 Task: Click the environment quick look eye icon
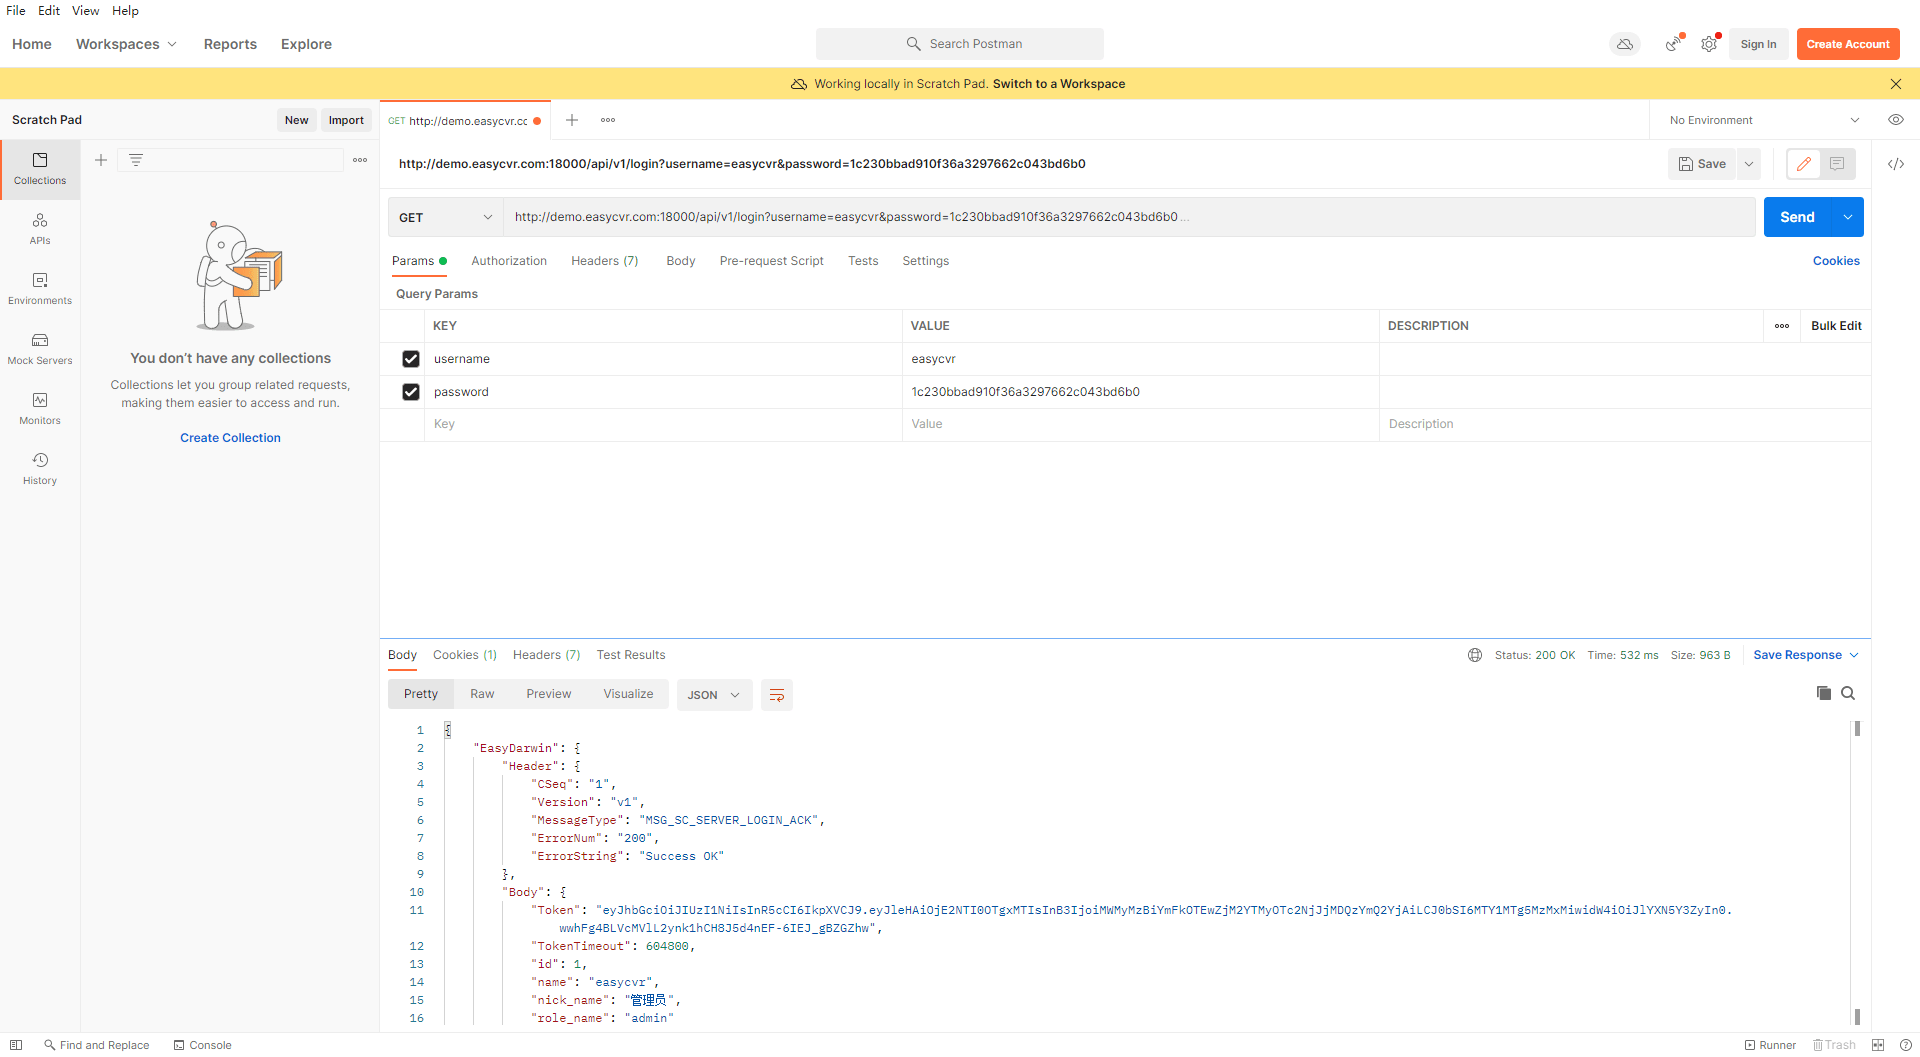point(1895,120)
